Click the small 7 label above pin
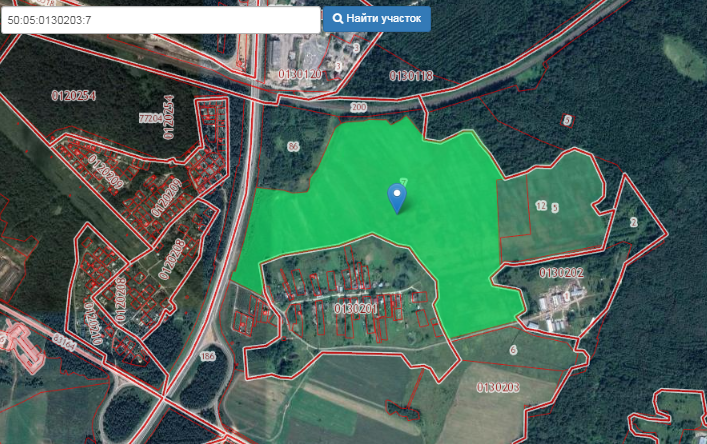707x444 pixels. pos(402,181)
